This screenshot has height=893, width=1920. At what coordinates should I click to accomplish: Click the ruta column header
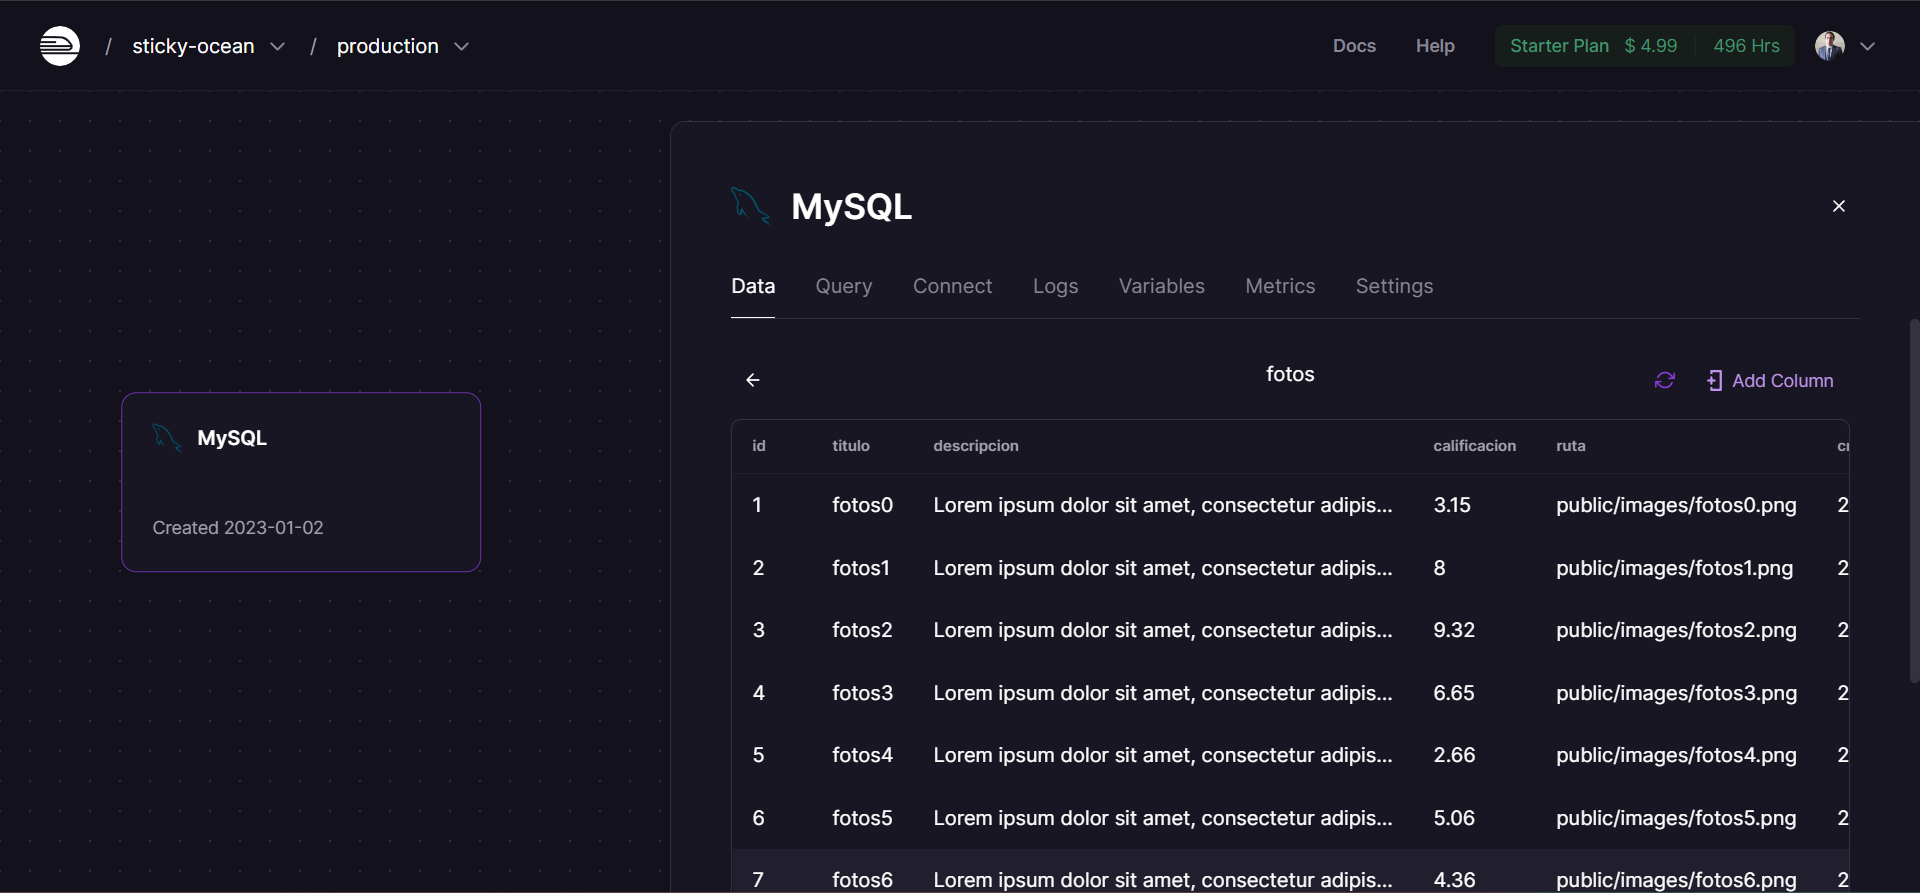[1571, 446]
